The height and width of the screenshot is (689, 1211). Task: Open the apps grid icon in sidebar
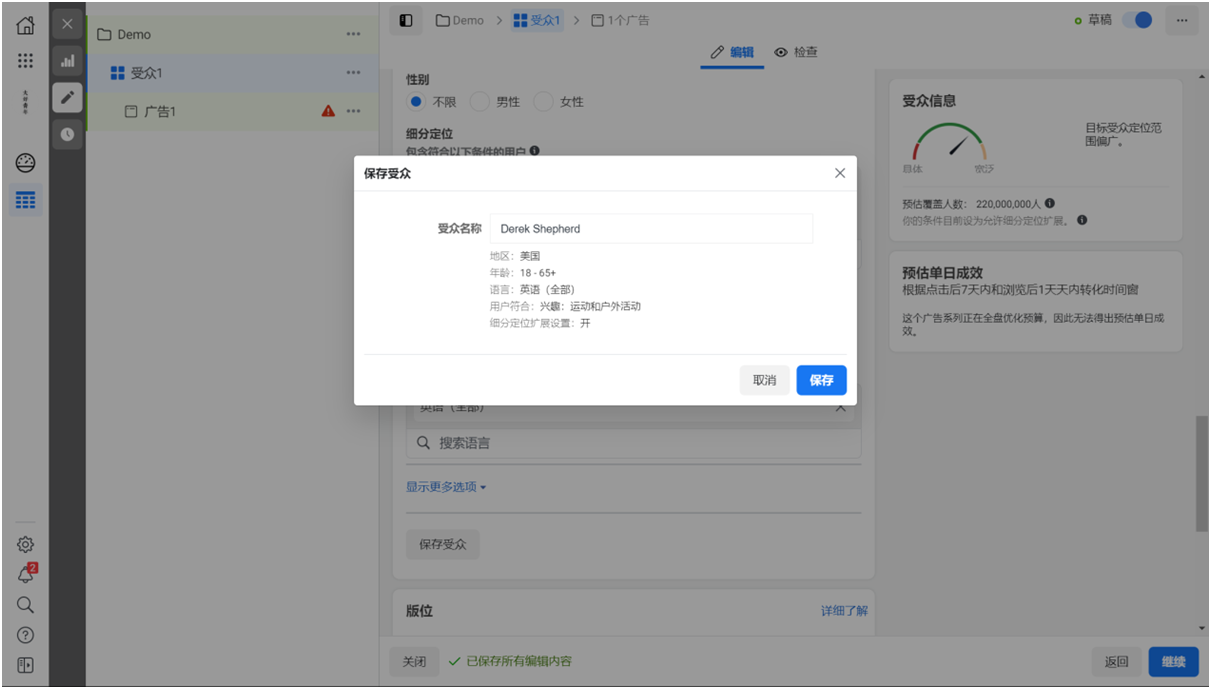coord(25,61)
